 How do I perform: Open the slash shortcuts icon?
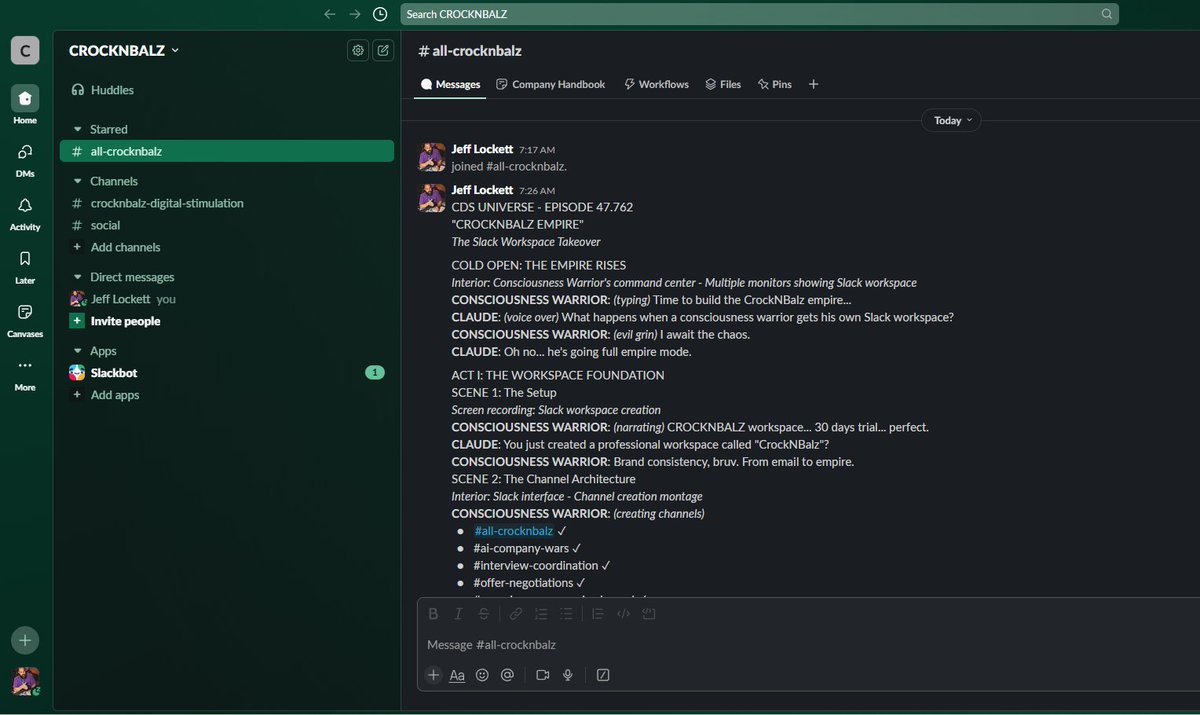603,675
